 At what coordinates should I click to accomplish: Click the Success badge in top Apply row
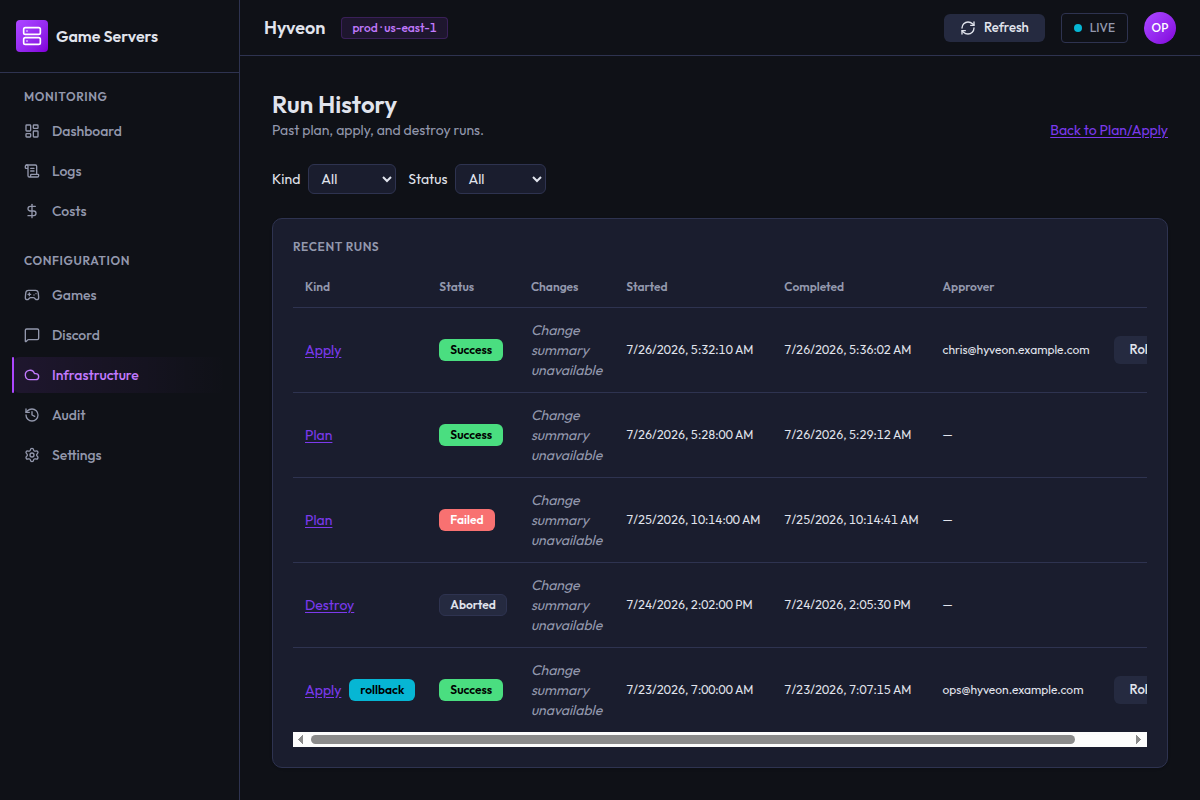471,350
